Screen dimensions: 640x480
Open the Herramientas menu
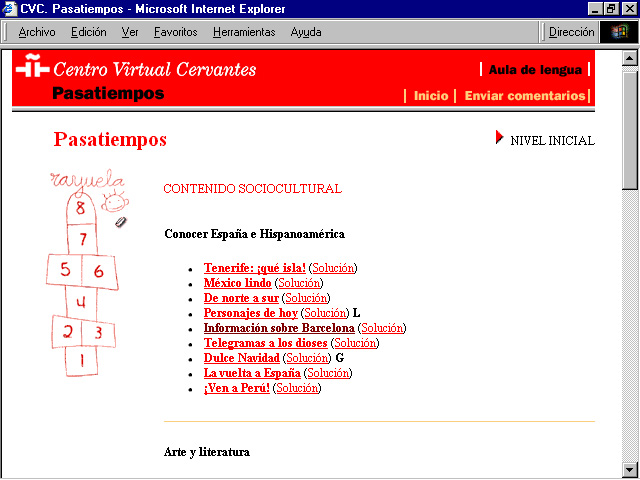click(244, 32)
